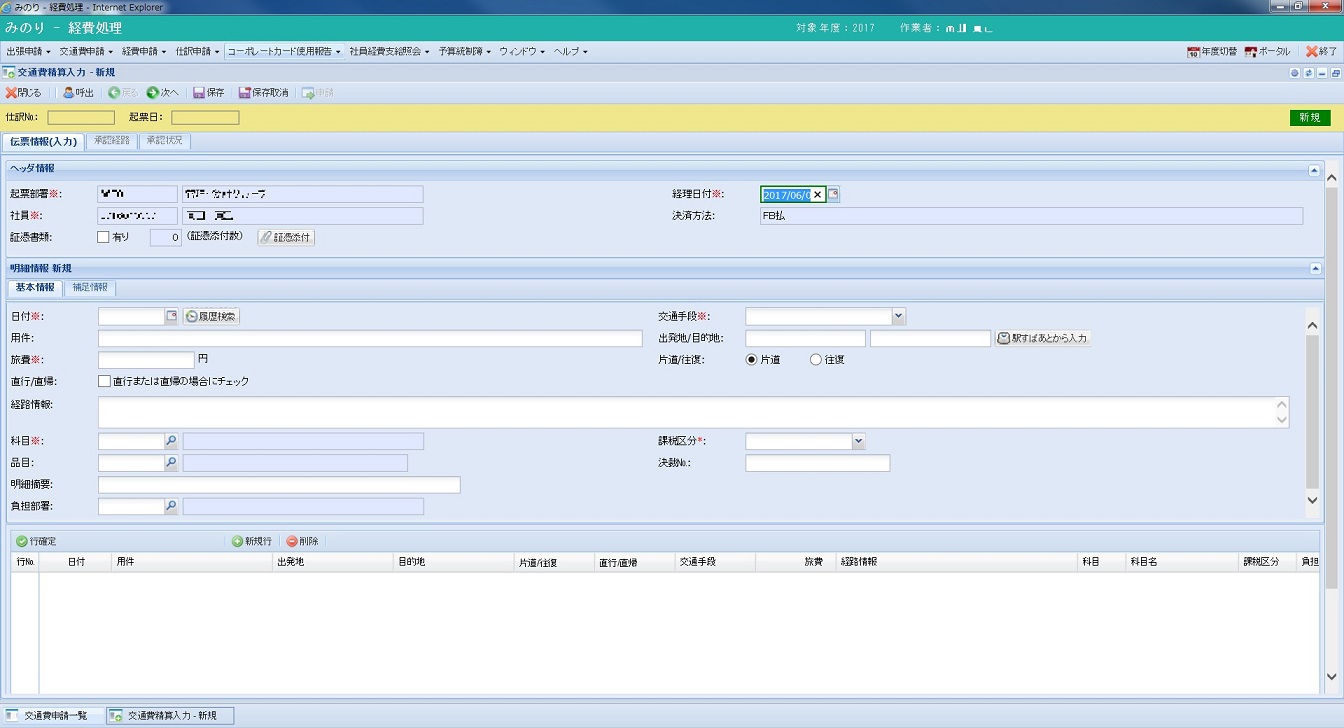1344x728 pixels.
Task: Check 直行または直帰の場合にチェック checkbox
Action: 104,381
